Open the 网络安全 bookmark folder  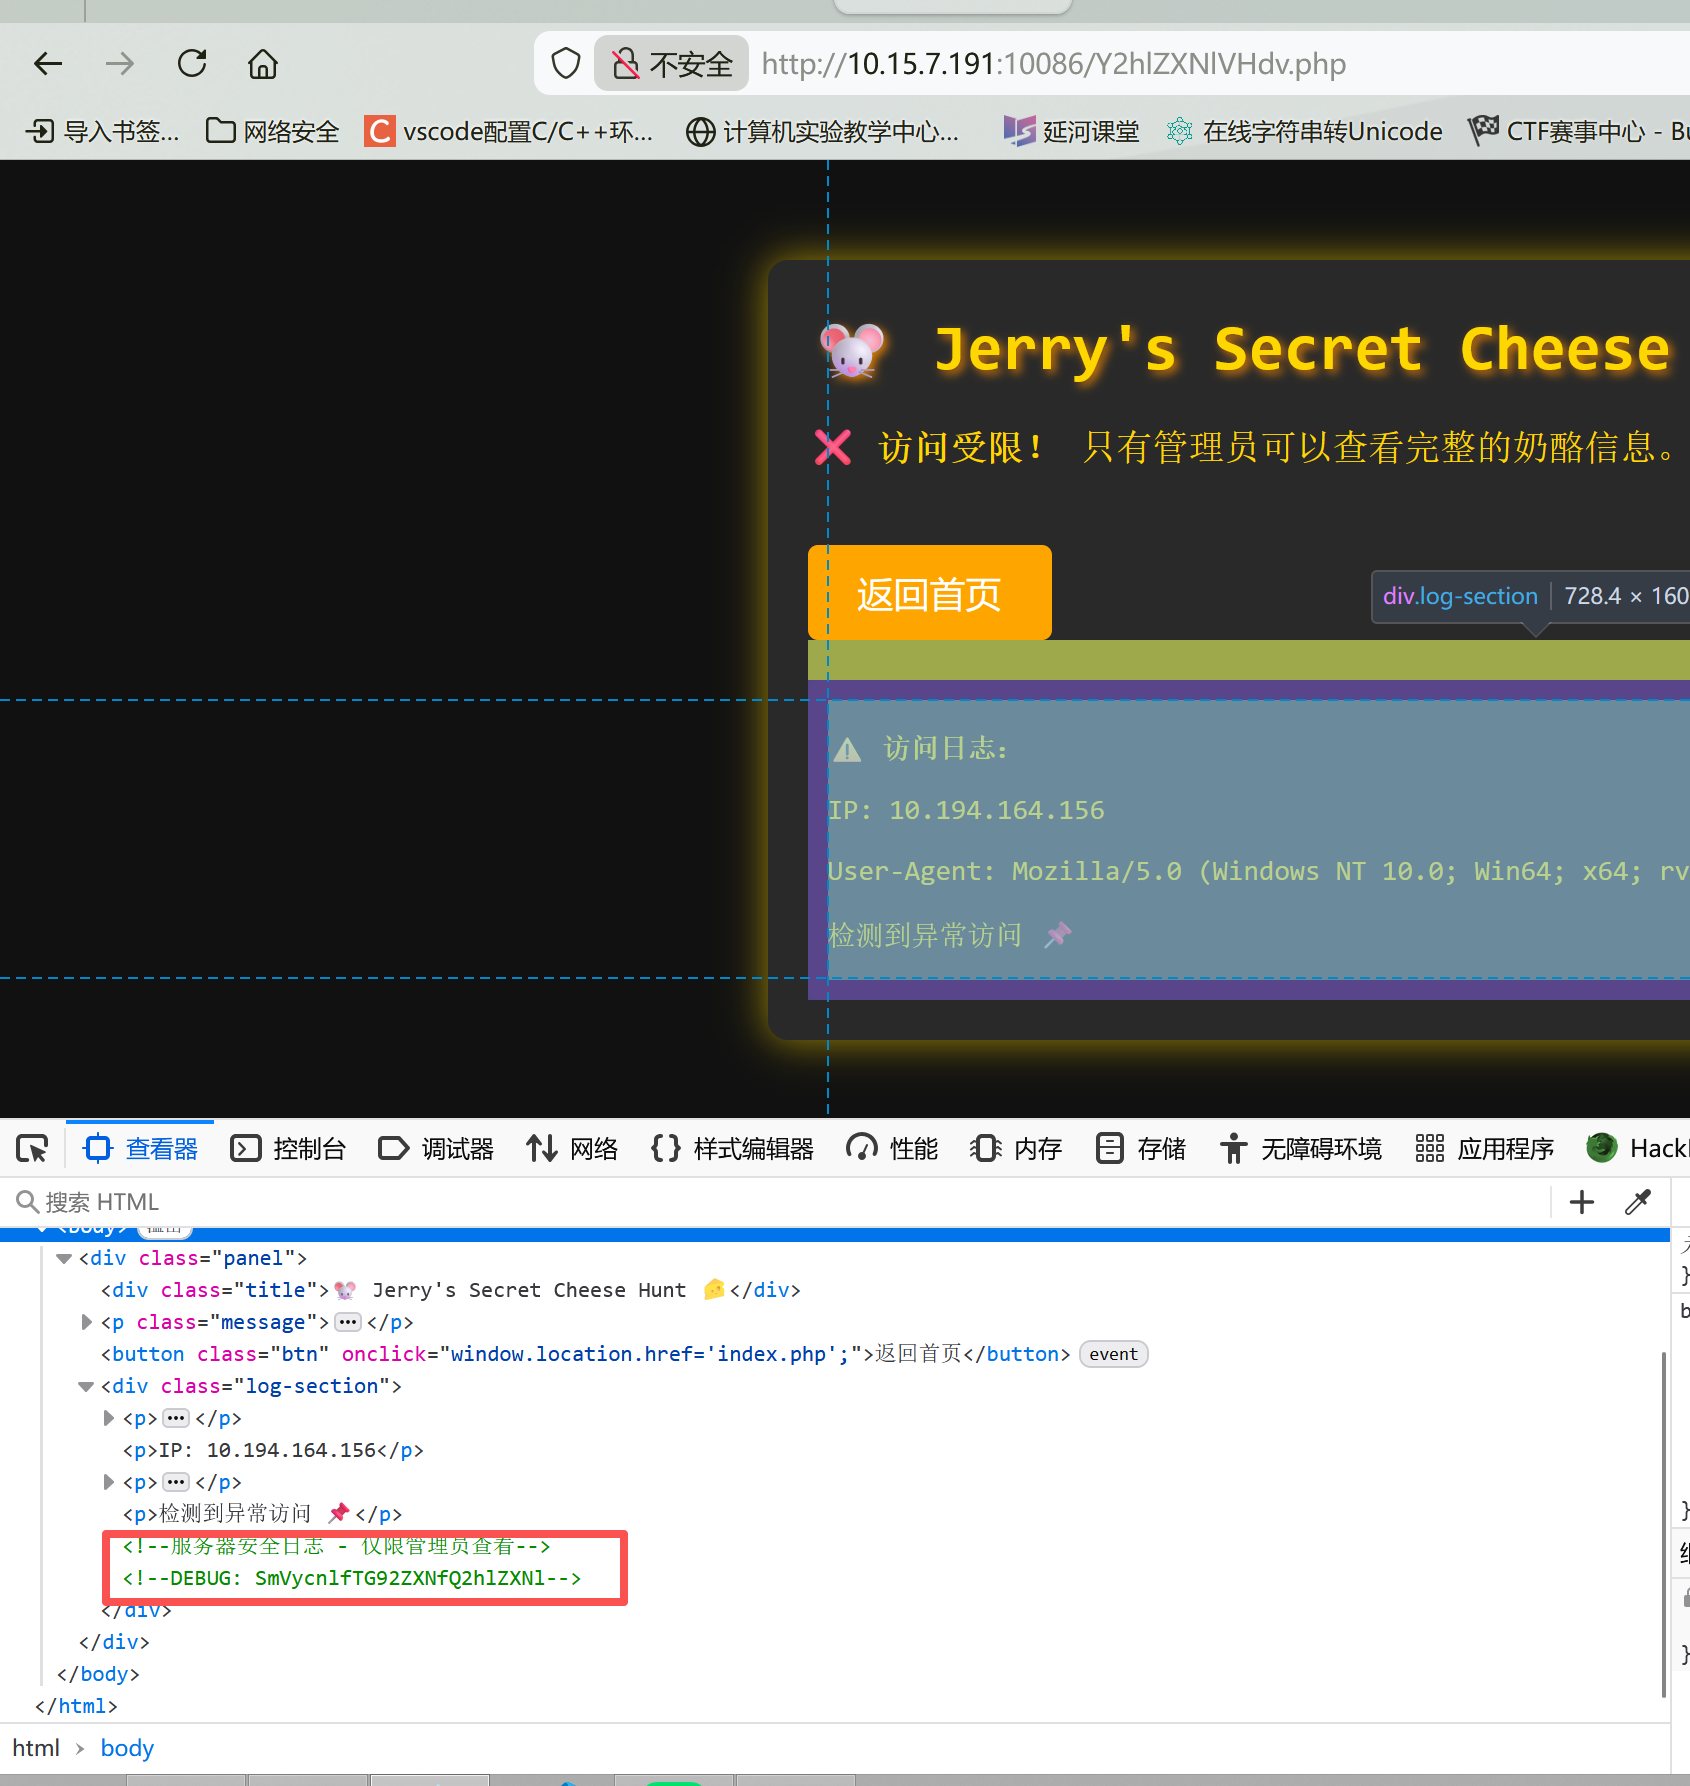click(x=272, y=131)
